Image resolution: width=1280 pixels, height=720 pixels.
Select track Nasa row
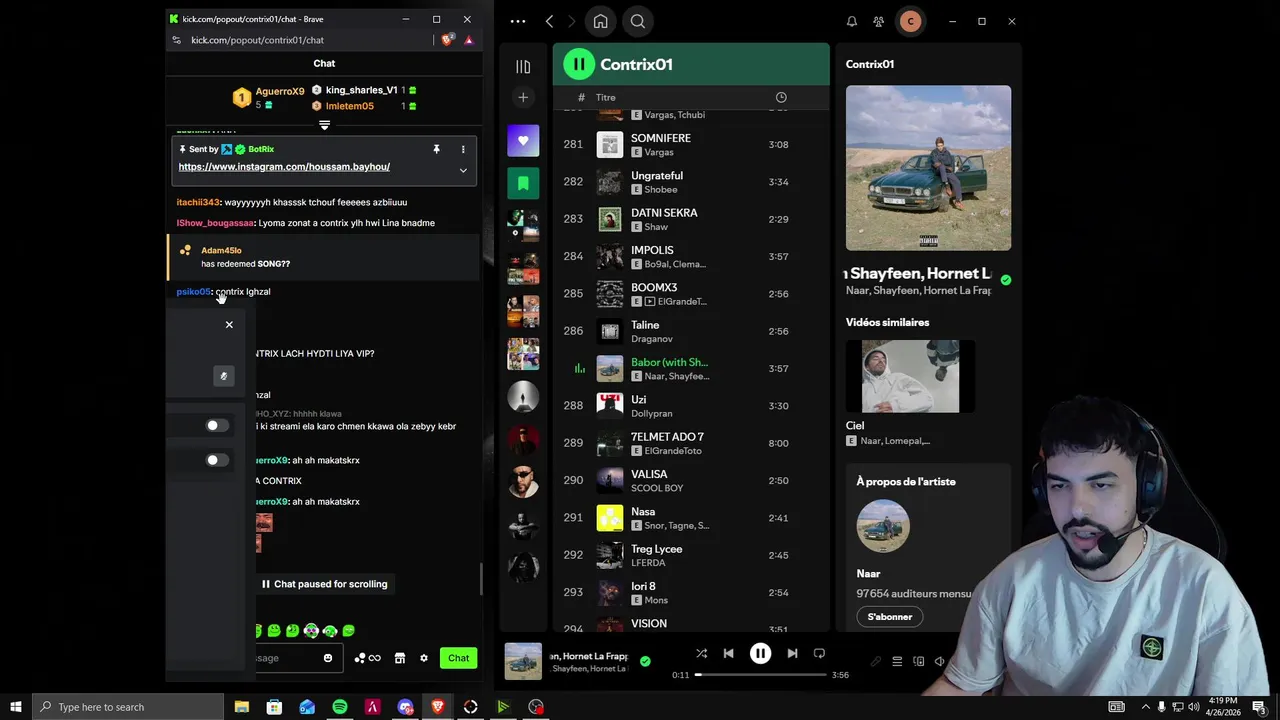pyautogui.click(x=691, y=518)
